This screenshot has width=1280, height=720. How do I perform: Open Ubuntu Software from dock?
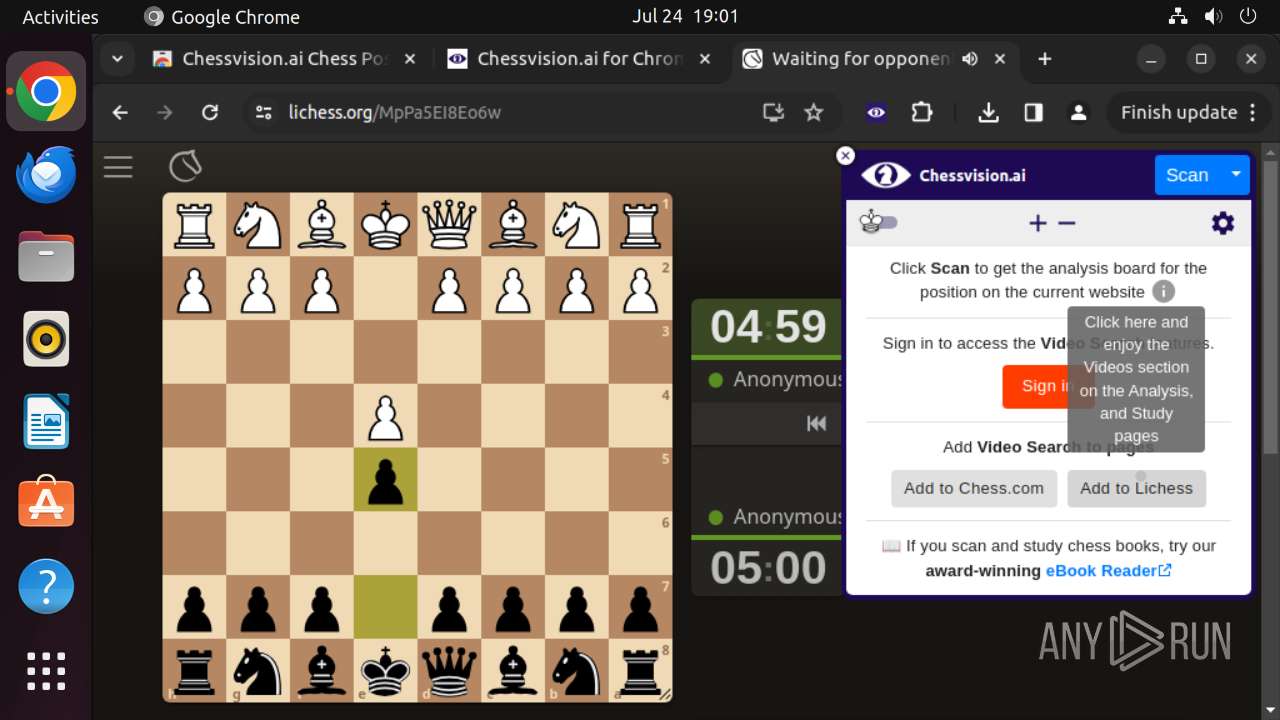pyautogui.click(x=46, y=503)
